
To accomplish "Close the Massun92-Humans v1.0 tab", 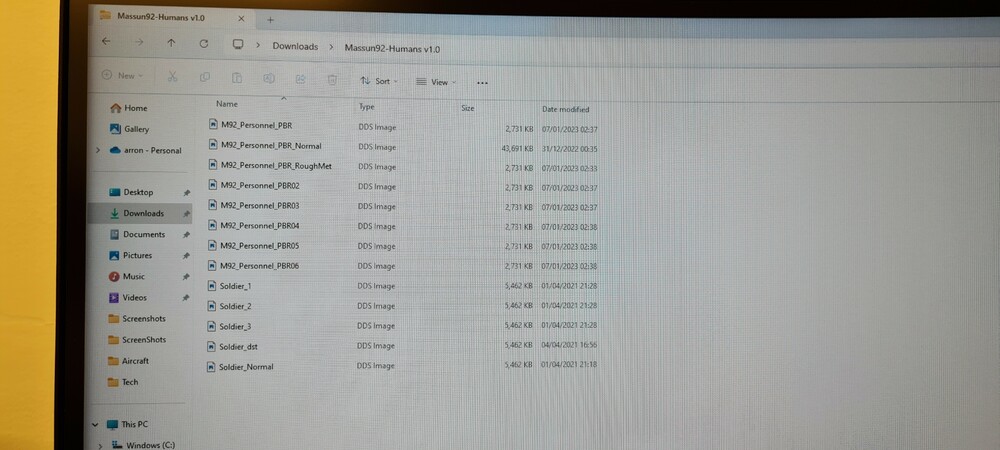I will tap(241, 18).
